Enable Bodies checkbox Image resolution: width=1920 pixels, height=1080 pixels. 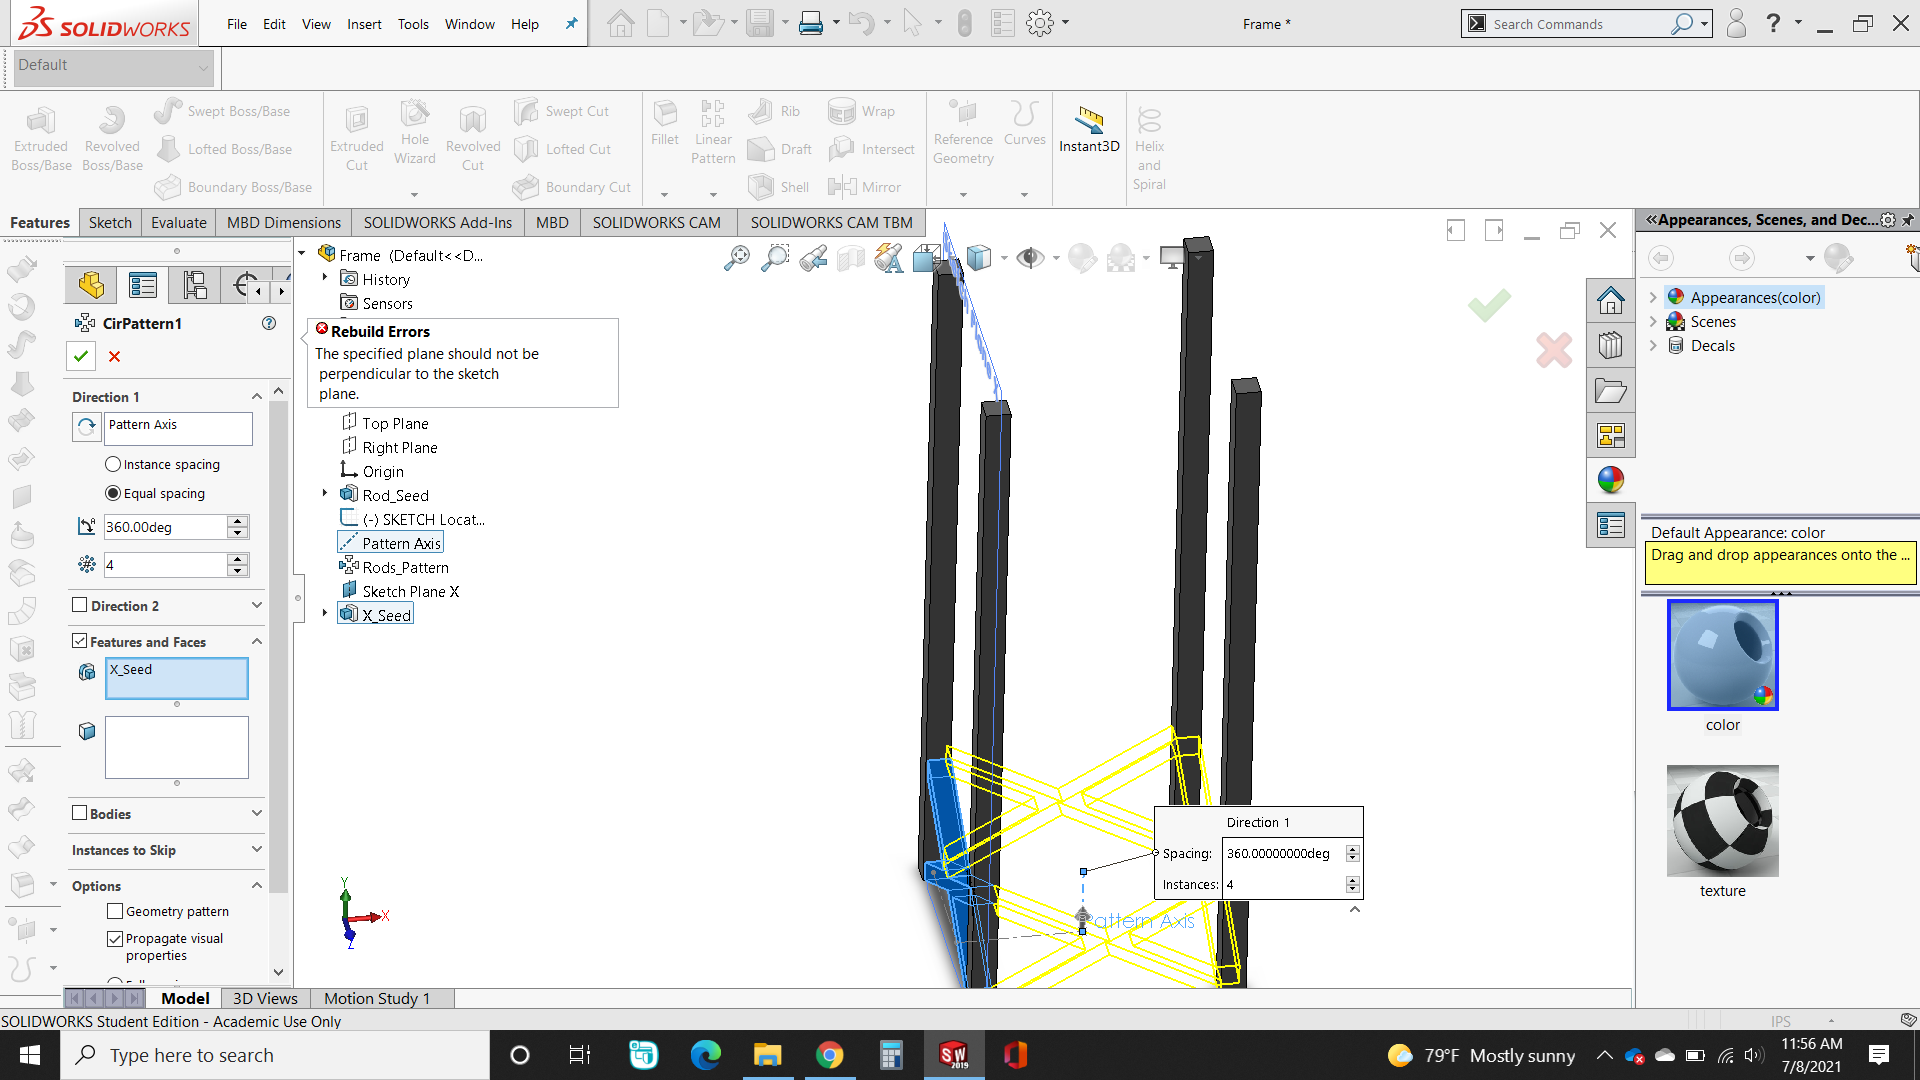click(x=80, y=813)
